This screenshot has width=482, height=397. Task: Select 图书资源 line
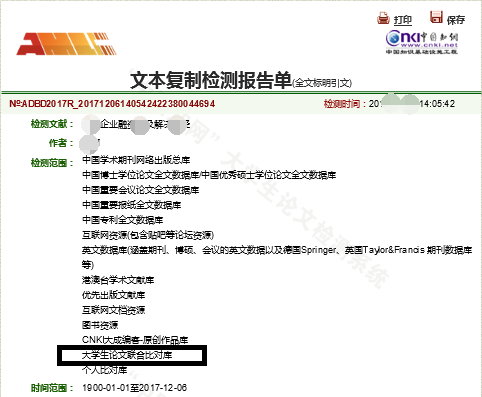coord(100,325)
